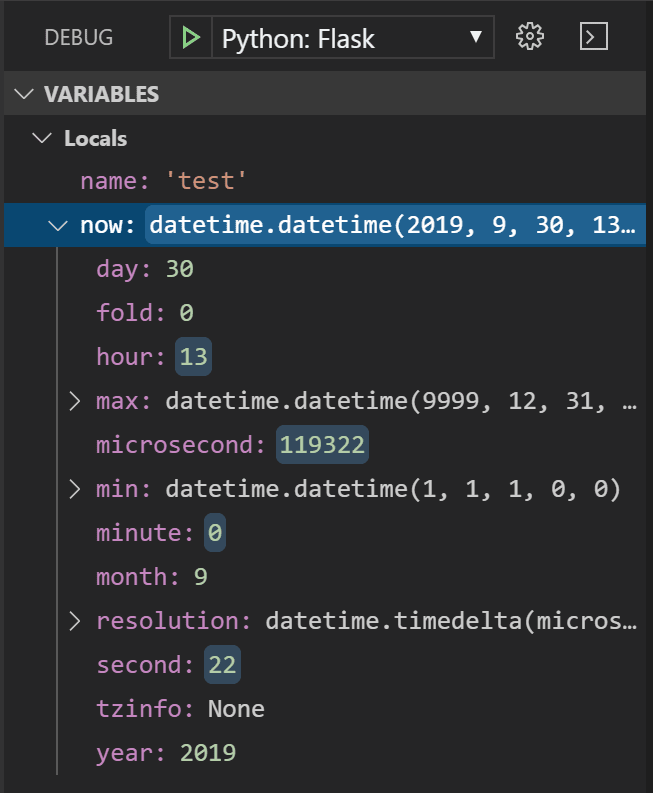This screenshot has width=653, height=793.
Task: Collapse the now variable
Action: [58, 226]
